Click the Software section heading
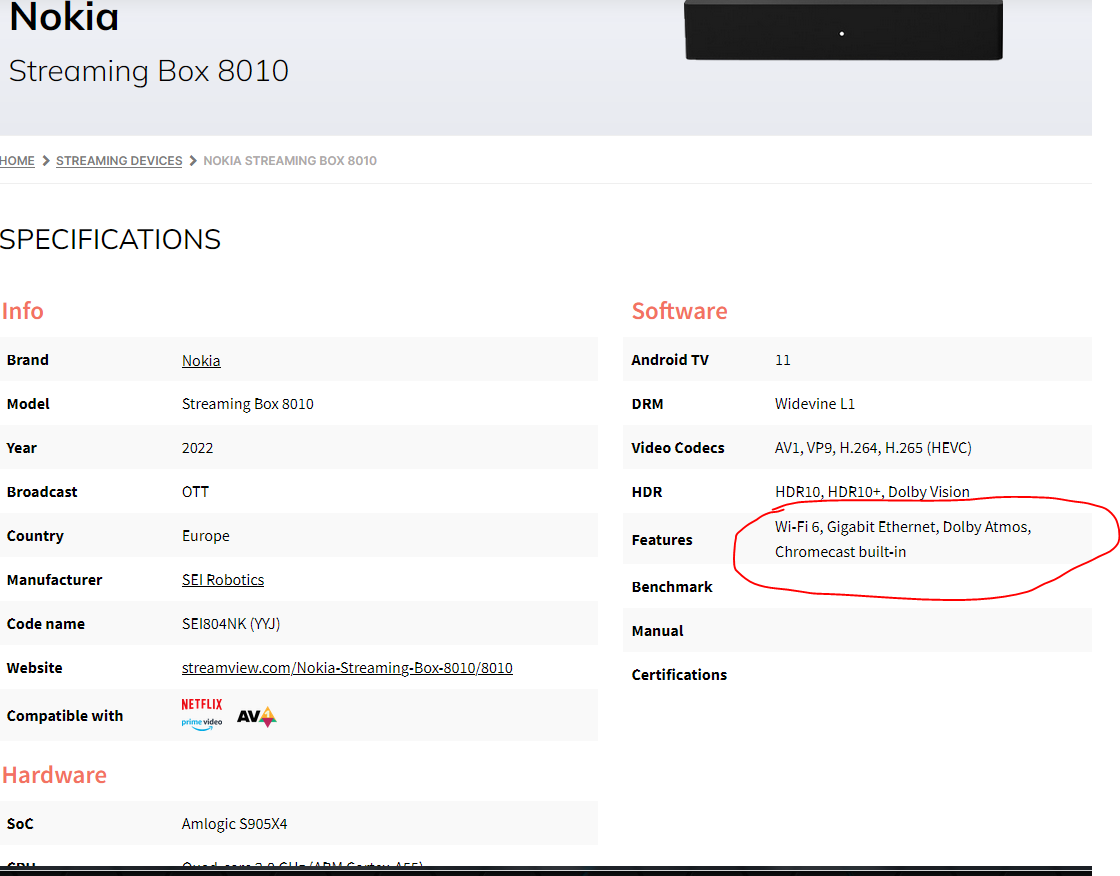The height and width of the screenshot is (876, 1120). (x=679, y=311)
